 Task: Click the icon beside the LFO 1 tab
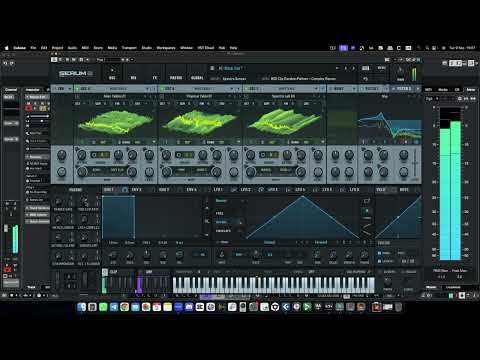(x=234, y=190)
